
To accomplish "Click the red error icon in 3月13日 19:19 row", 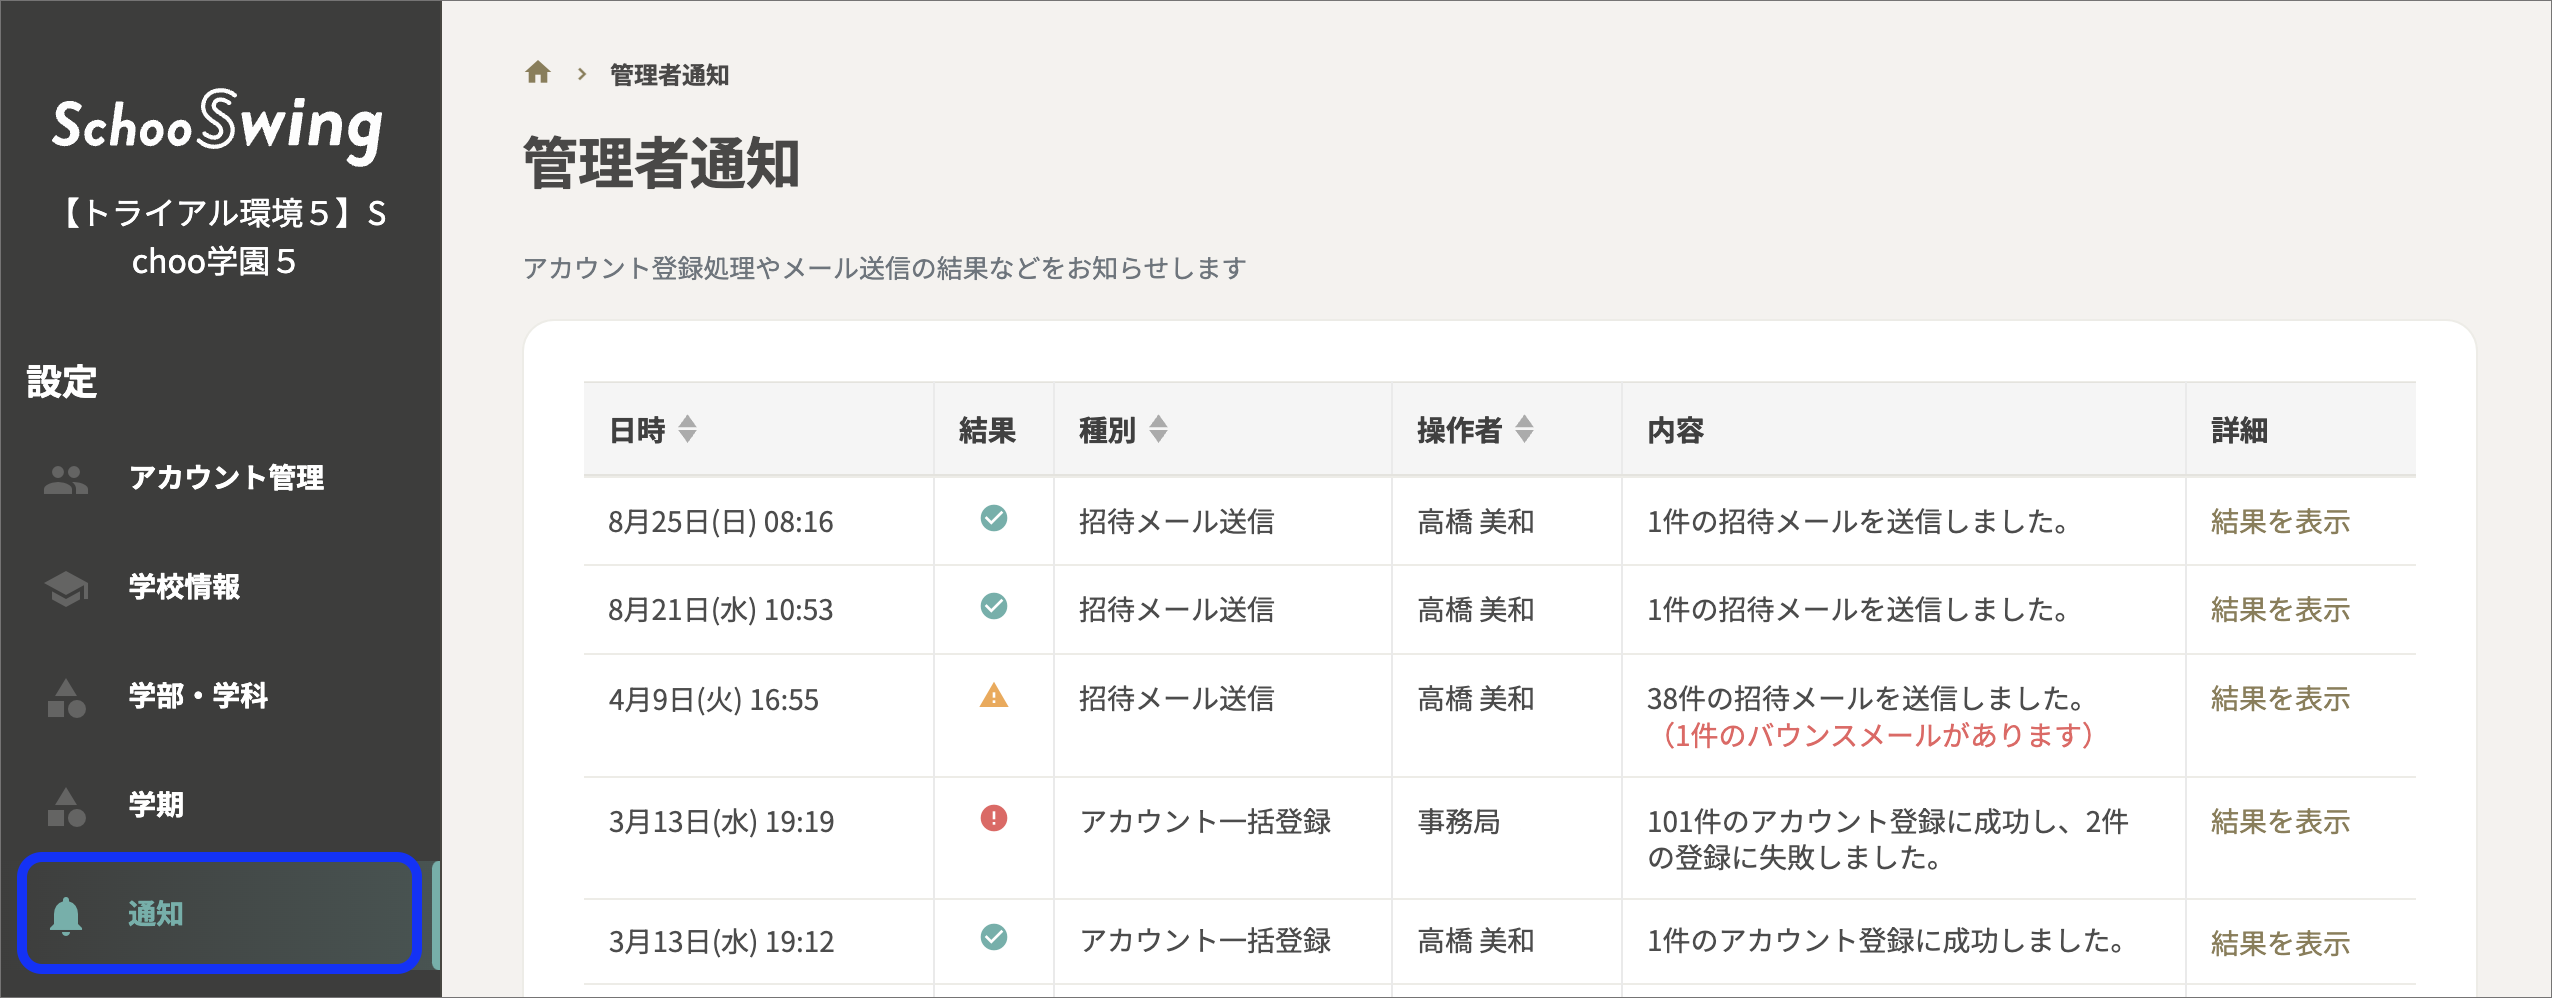I will click(x=993, y=819).
